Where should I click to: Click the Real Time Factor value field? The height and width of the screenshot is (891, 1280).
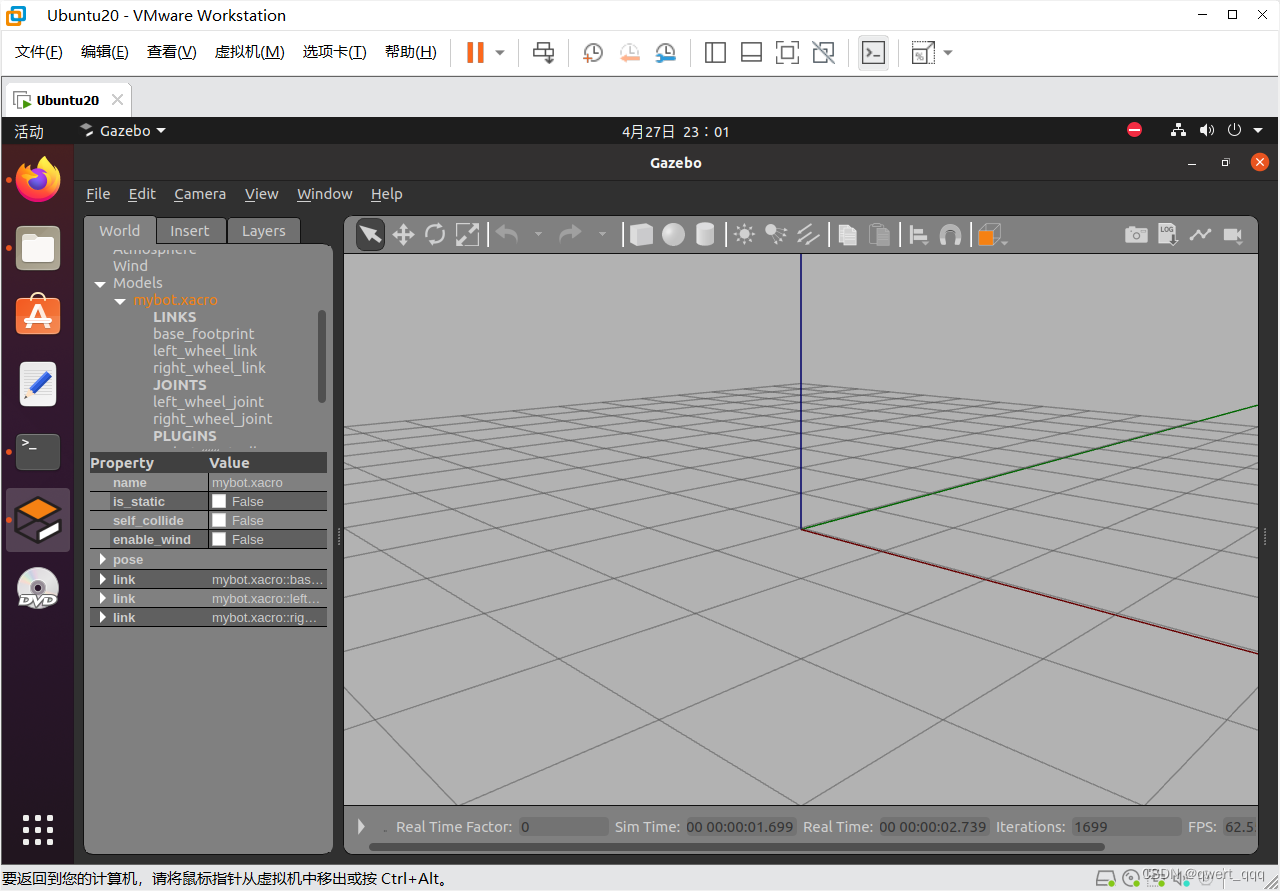pos(563,827)
